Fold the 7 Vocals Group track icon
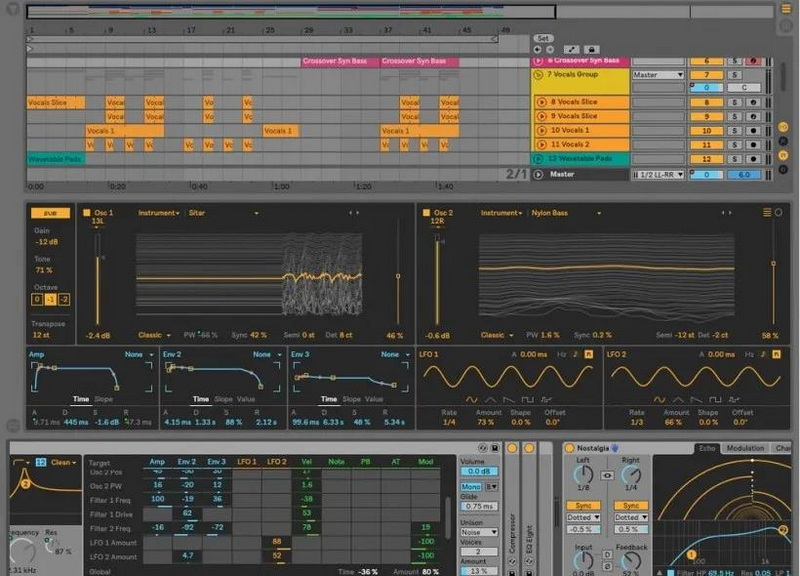 [x=538, y=75]
